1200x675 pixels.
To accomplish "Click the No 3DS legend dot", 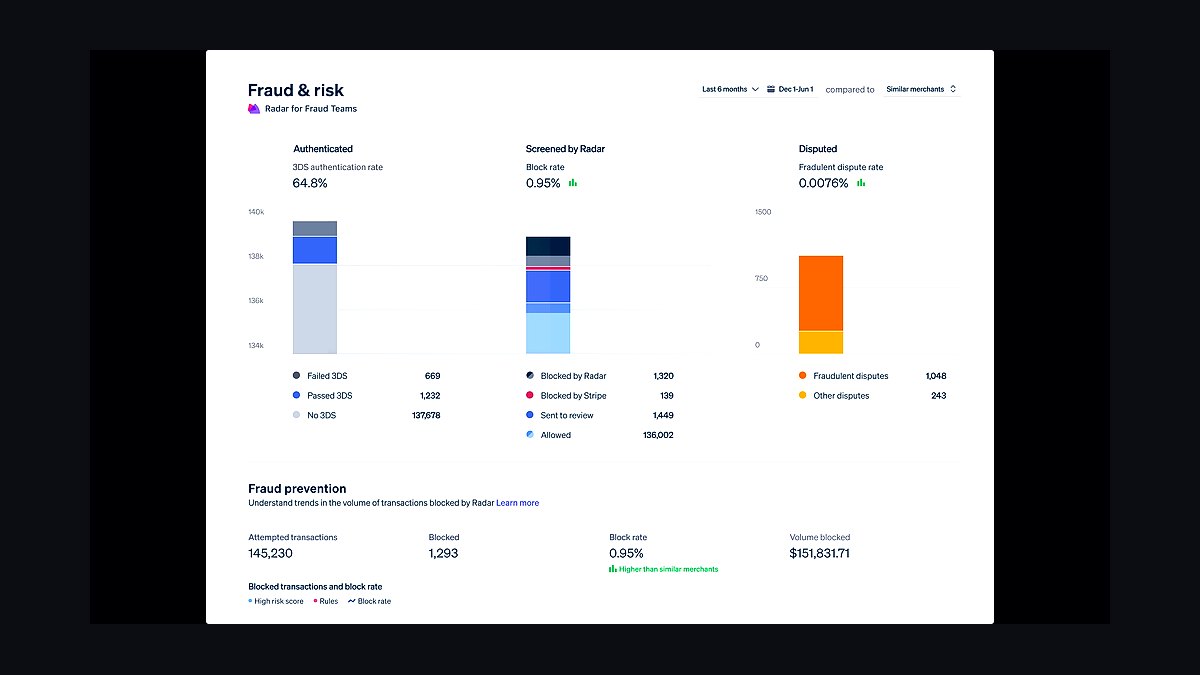I will pyautogui.click(x=296, y=415).
